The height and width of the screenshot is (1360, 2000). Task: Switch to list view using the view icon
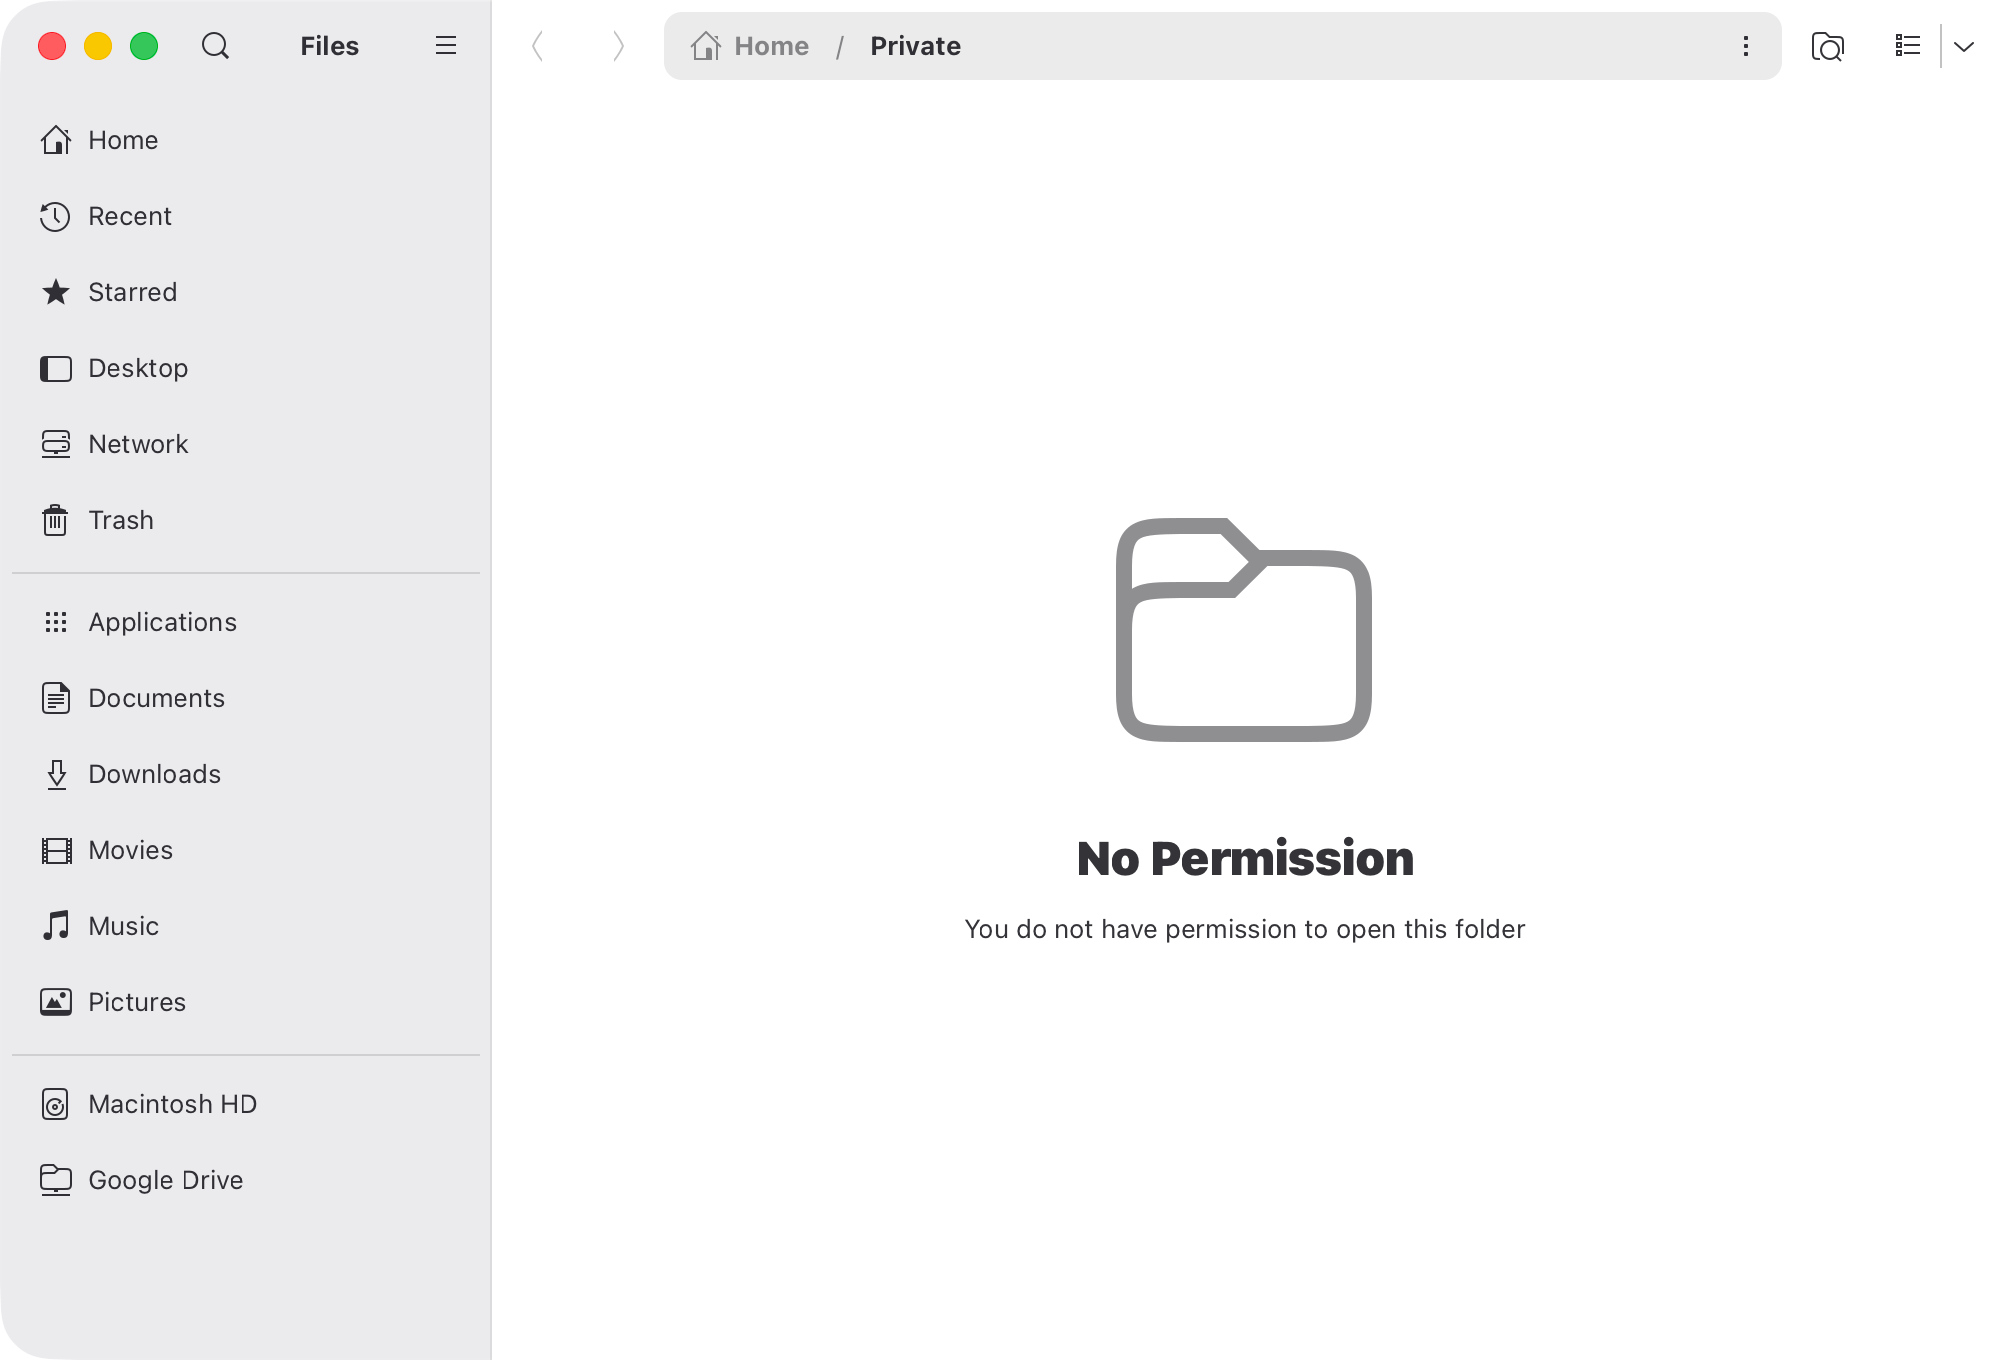click(x=1908, y=46)
